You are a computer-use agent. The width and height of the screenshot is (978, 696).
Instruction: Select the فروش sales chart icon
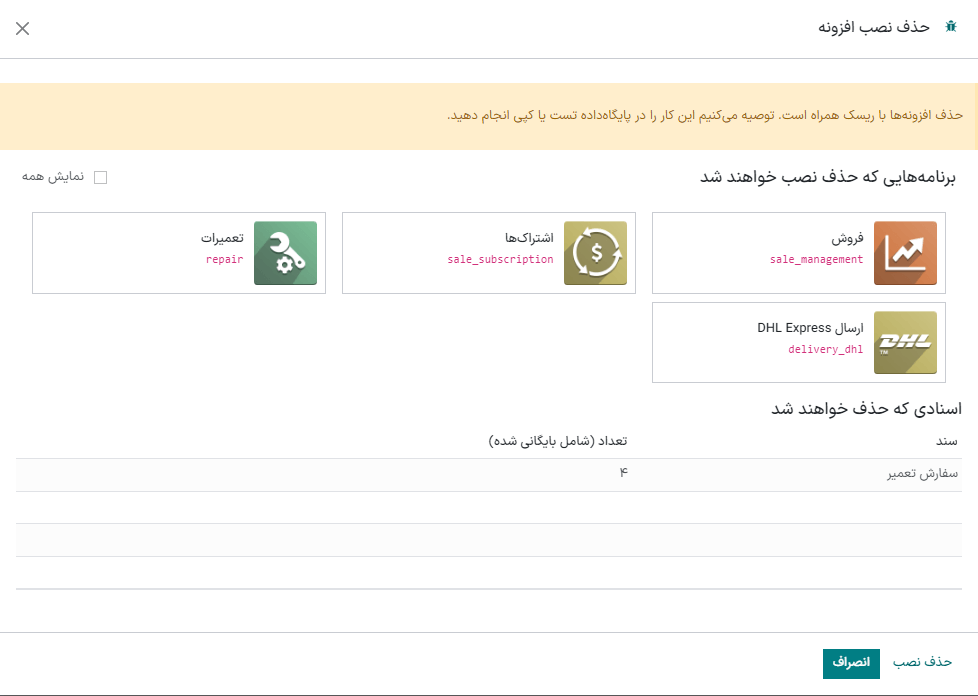[905, 253]
